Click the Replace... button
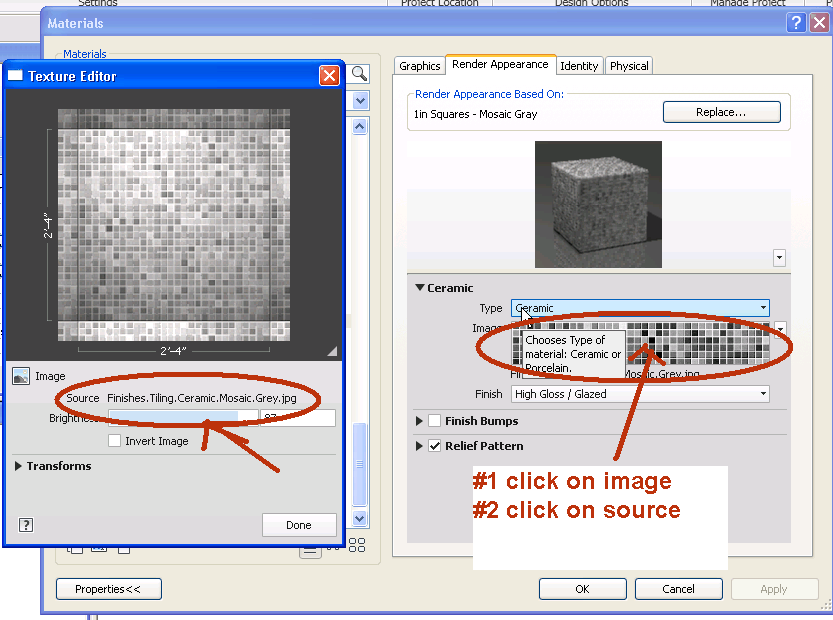This screenshot has width=833, height=620. [x=721, y=112]
